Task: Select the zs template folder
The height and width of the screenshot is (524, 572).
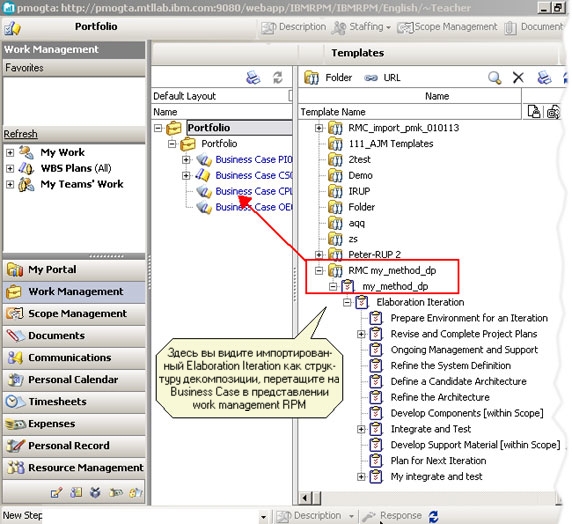Action: click(353, 239)
